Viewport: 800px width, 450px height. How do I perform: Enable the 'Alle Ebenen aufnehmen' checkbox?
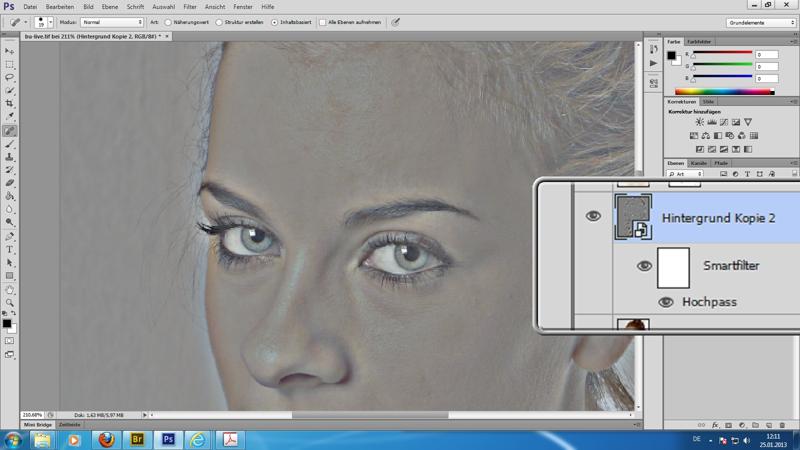pyautogui.click(x=322, y=22)
